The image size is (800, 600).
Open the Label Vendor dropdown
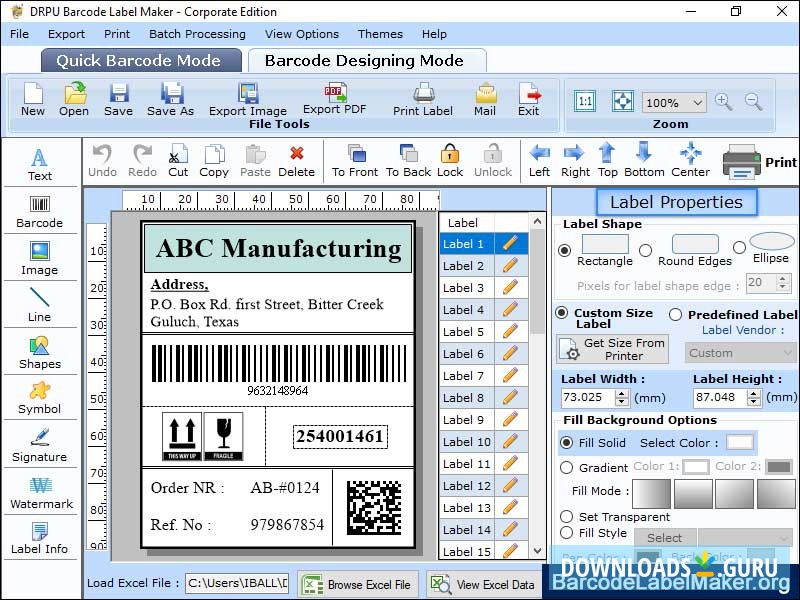tap(740, 352)
